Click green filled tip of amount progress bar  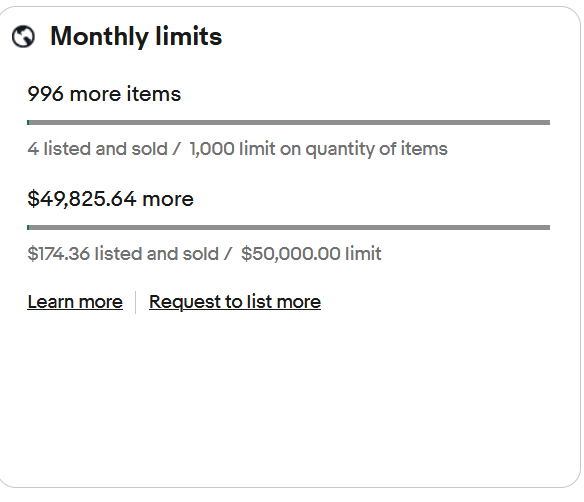[x=28, y=228]
